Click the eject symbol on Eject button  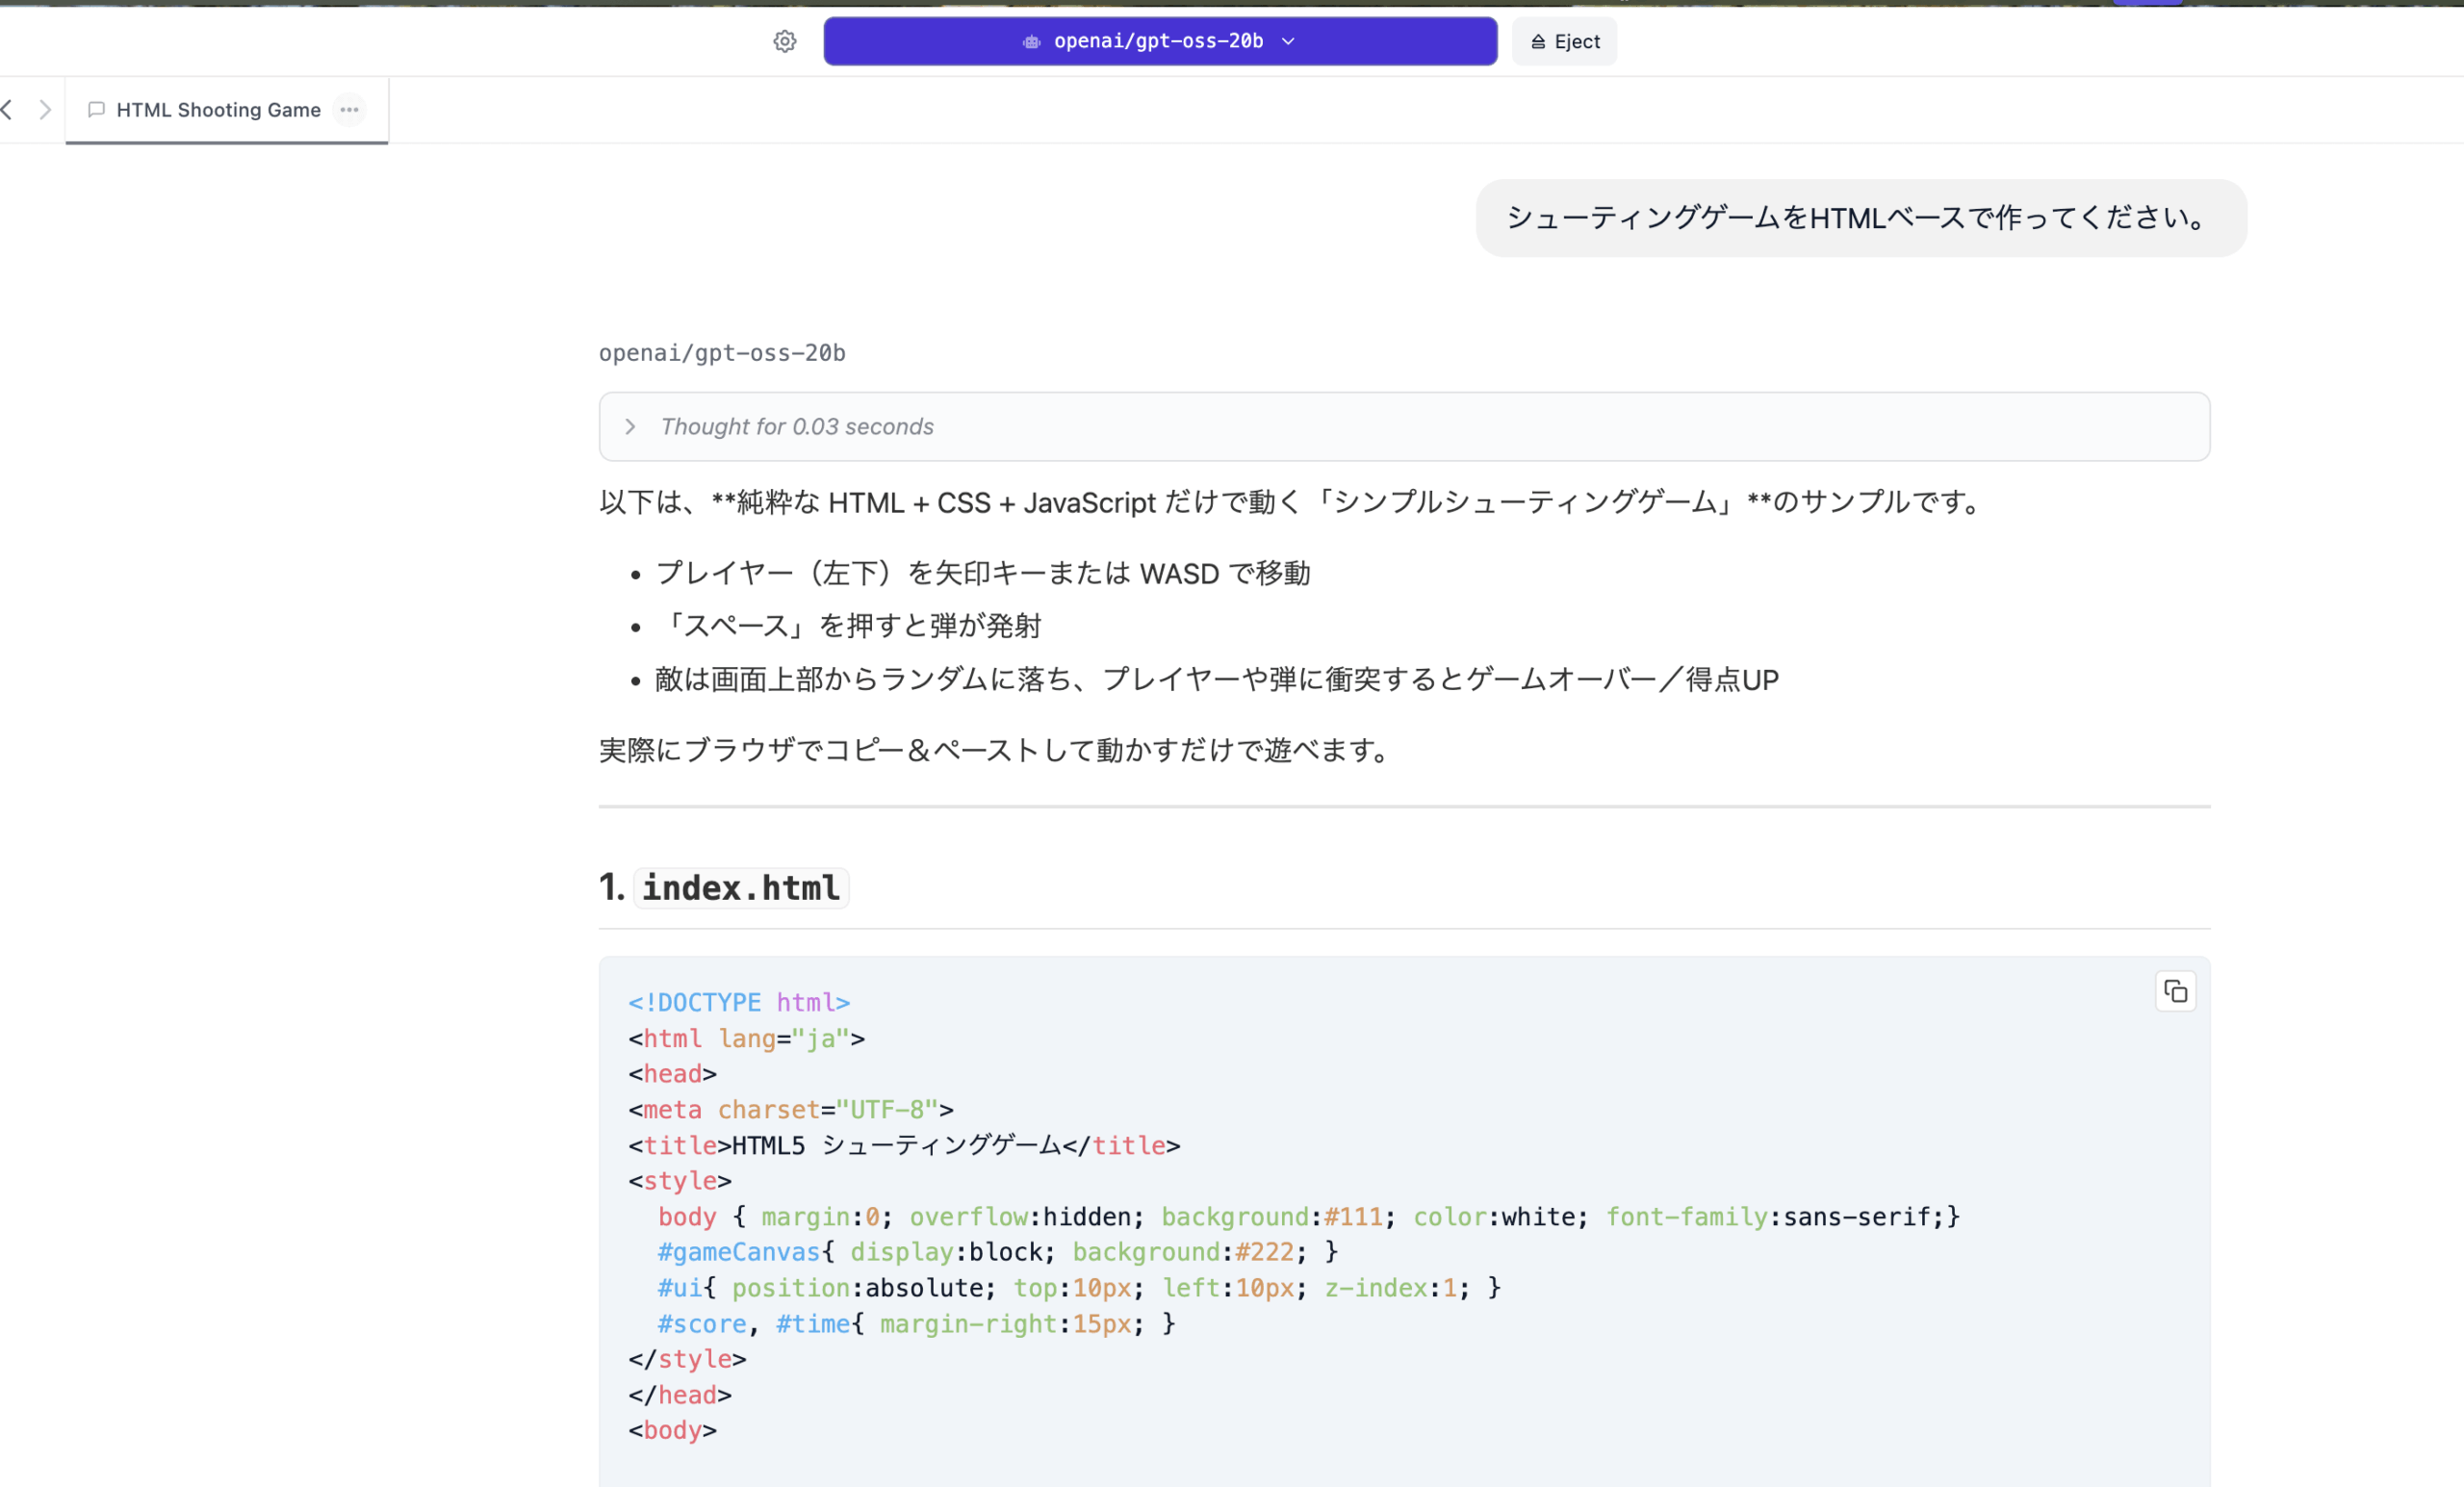(1538, 42)
